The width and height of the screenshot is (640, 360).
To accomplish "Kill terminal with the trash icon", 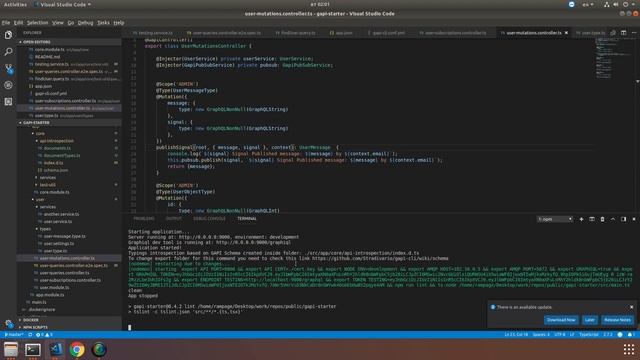I will coord(602,219).
